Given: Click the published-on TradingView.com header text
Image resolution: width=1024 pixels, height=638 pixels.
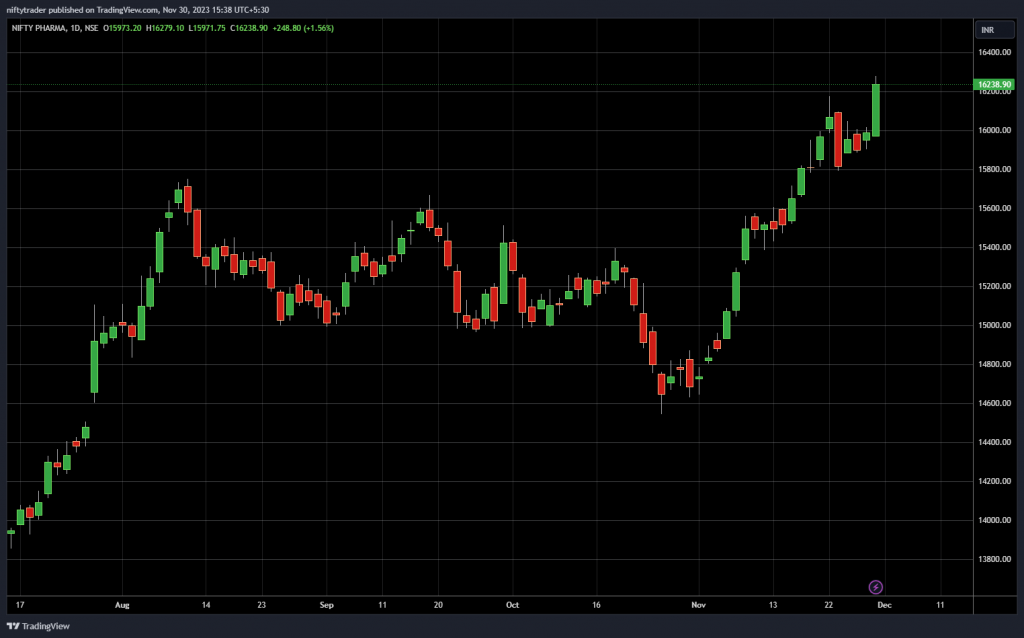Looking at the screenshot, I should [137, 10].
